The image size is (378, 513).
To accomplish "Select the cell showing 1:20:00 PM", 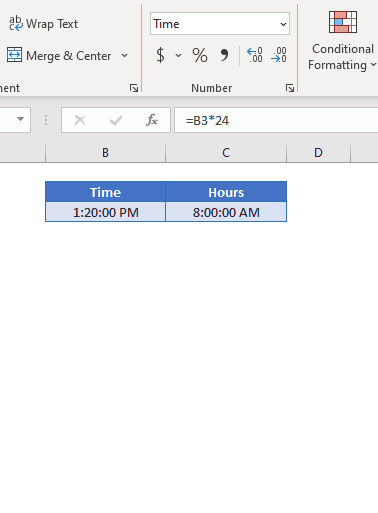I will [x=105, y=212].
